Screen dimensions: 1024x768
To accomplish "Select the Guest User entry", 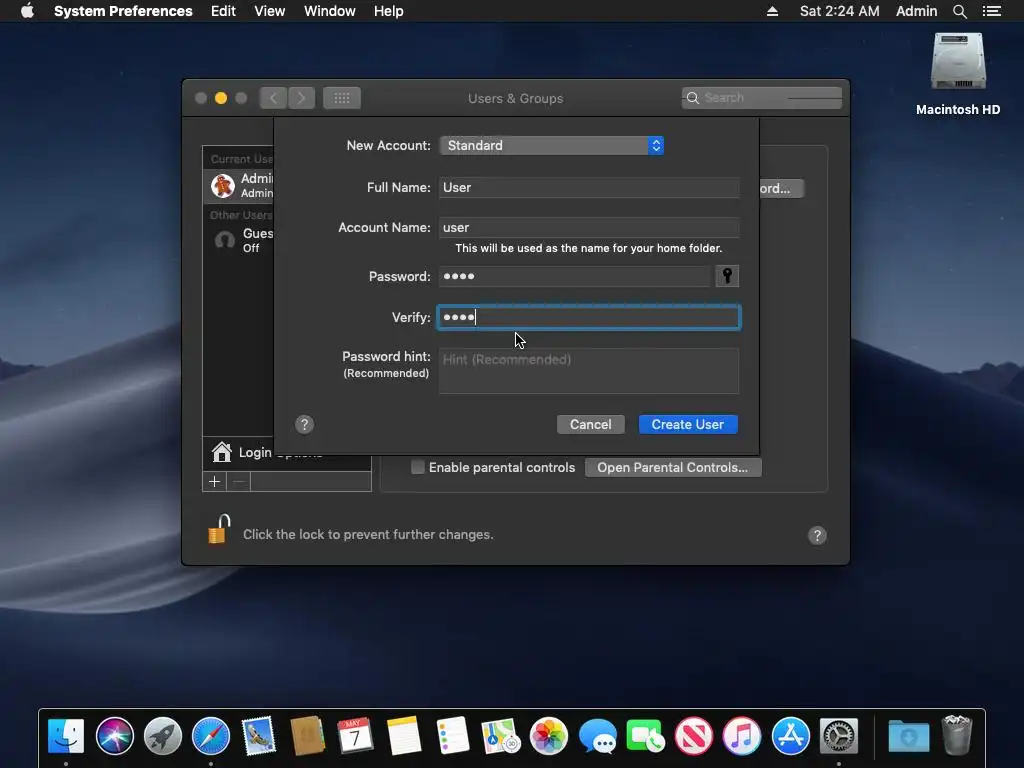I will 239,240.
